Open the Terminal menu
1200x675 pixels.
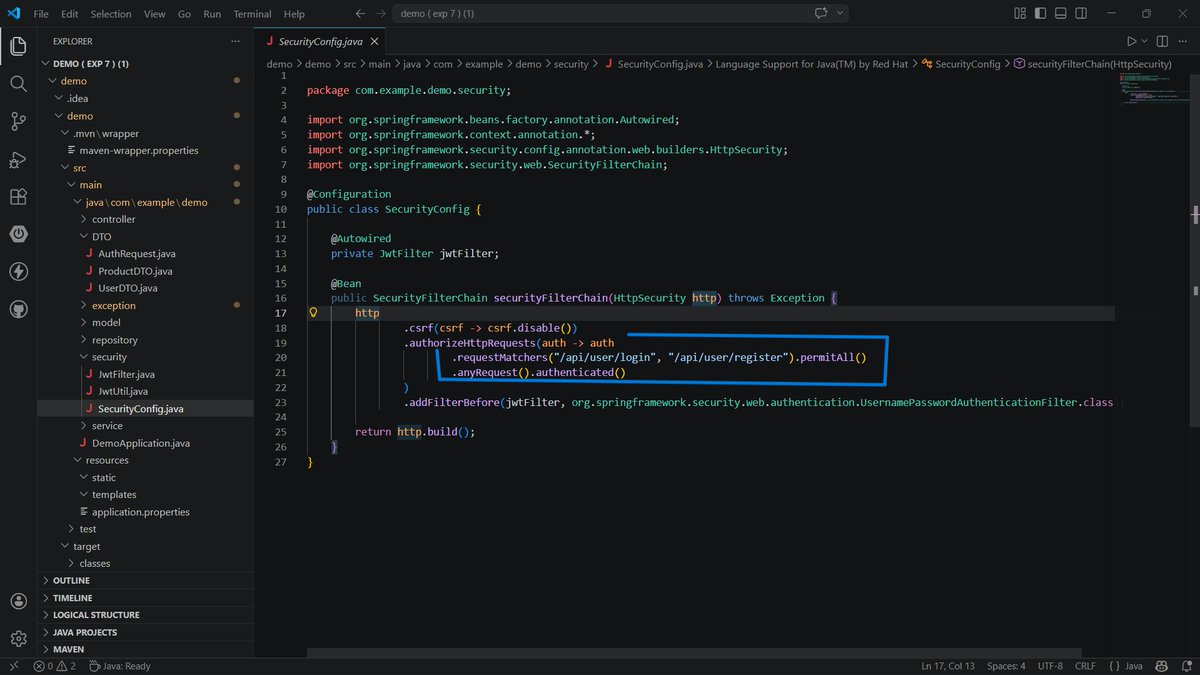tap(252, 14)
